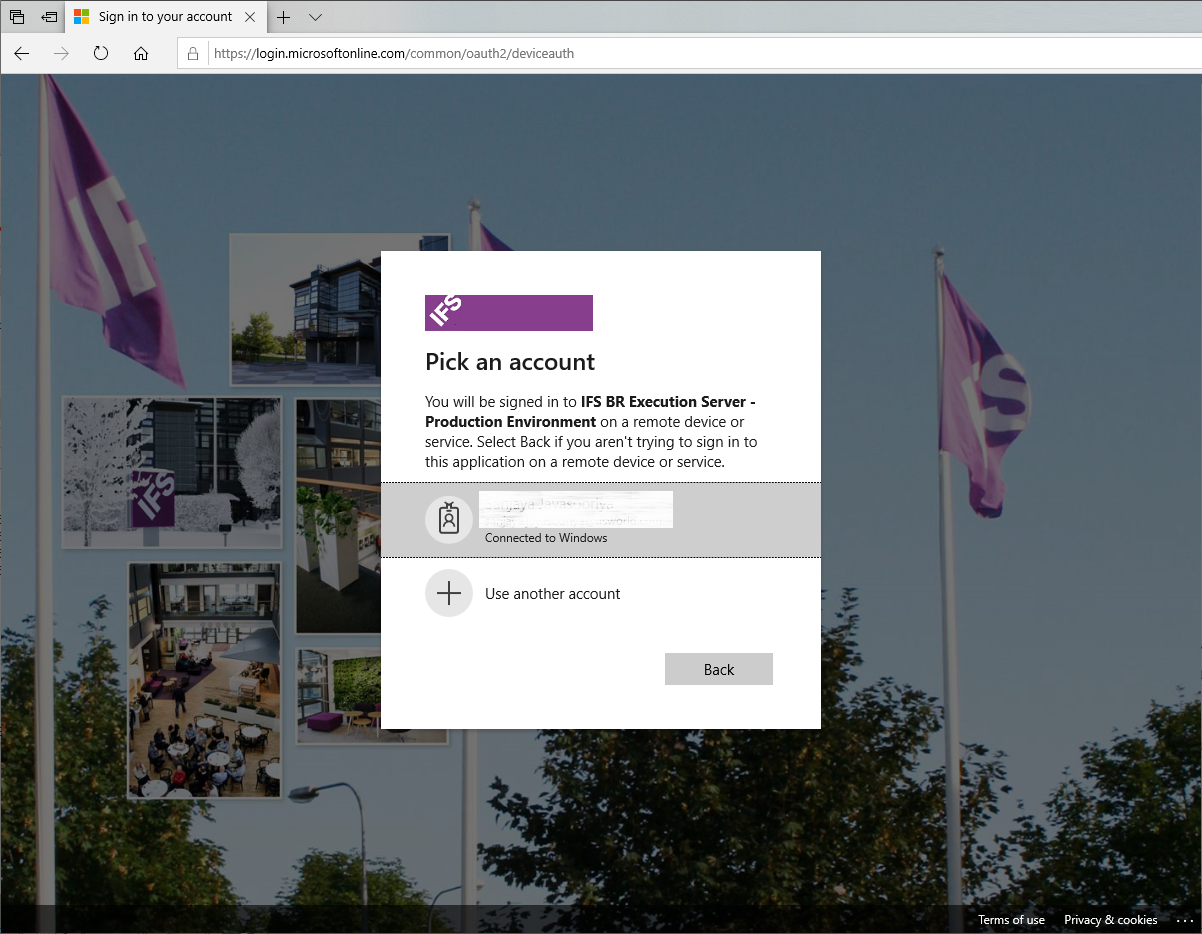This screenshot has width=1202, height=934.
Task: Click the plus icon for another account
Action: tap(449, 594)
